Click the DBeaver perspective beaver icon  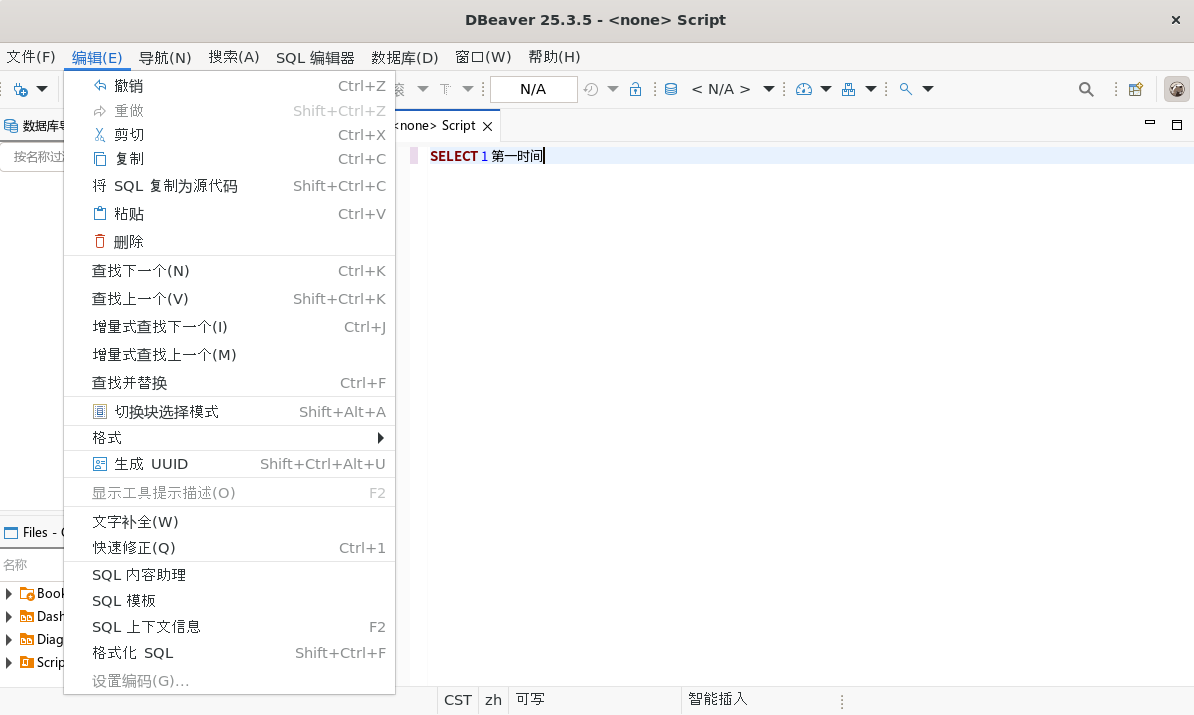[x=1176, y=89]
